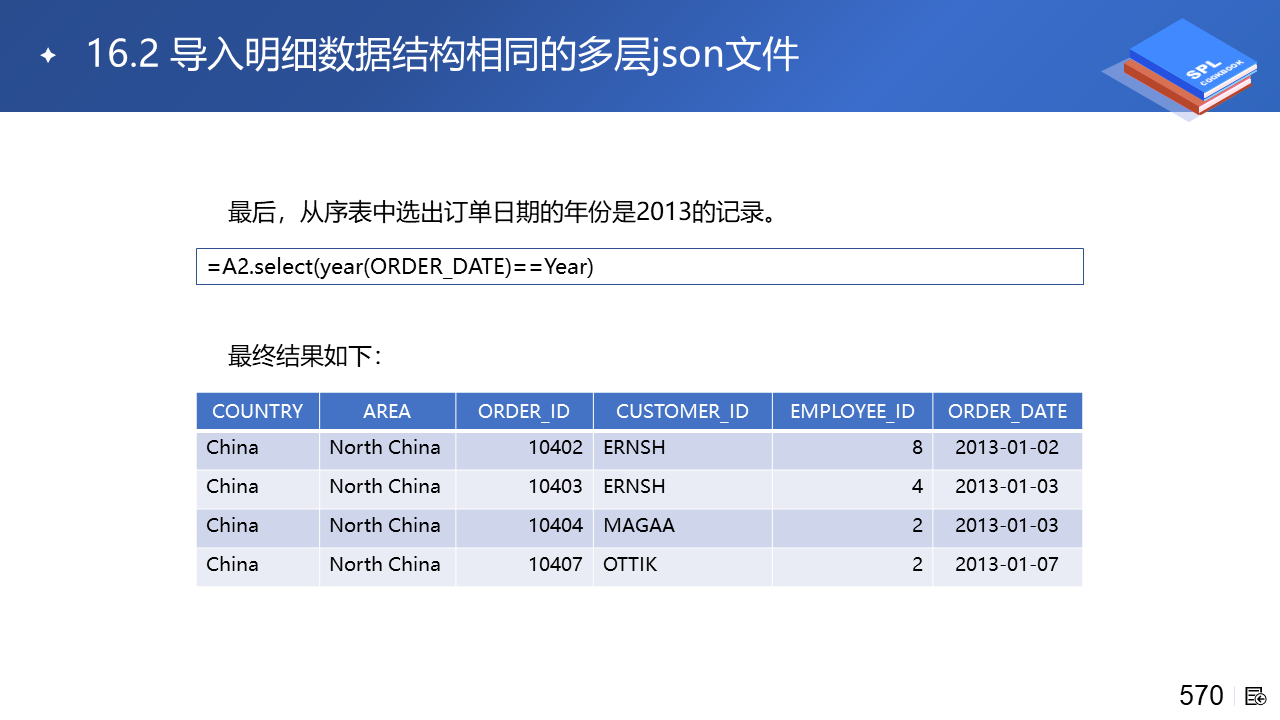Select the EMPLOYEE_ID column header
The width and height of the screenshot is (1280, 720).
click(853, 411)
